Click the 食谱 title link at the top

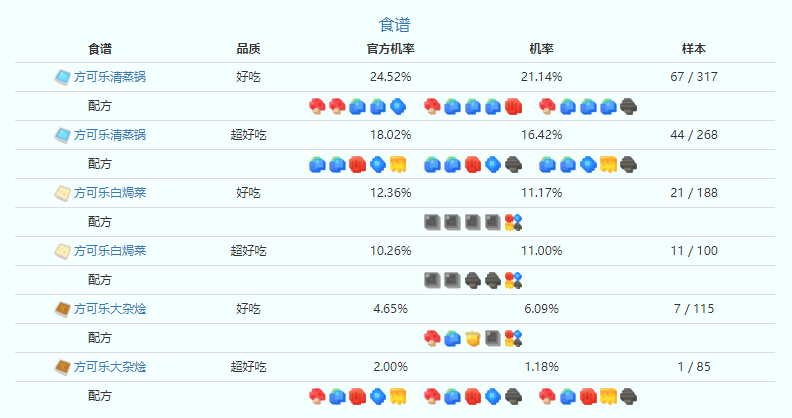point(394,25)
